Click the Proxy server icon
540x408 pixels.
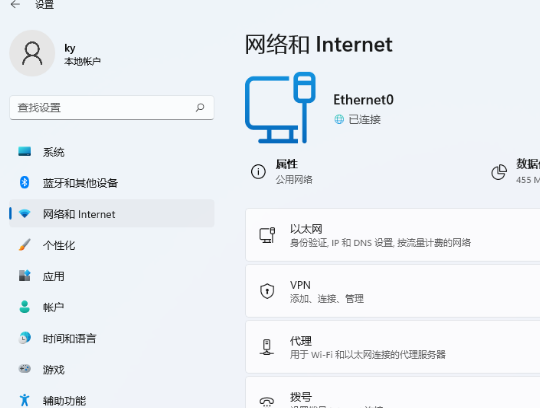click(267, 347)
